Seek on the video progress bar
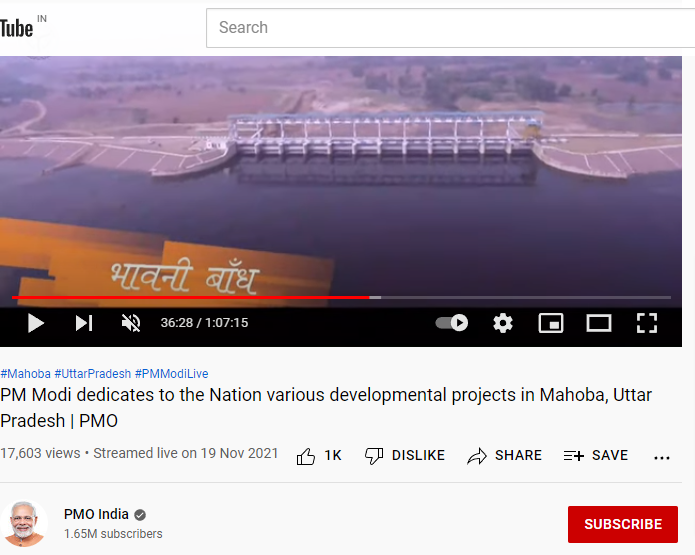The width and height of the screenshot is (695, 555). point(341,297)
